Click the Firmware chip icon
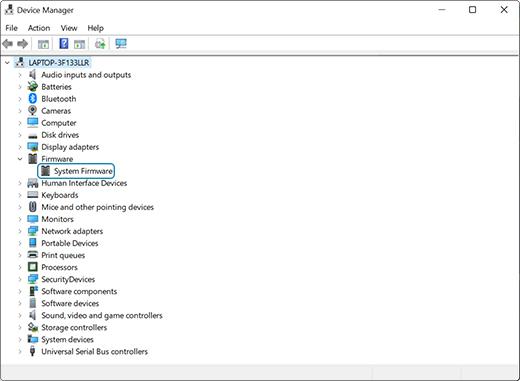520x381 pixels. pos(32,159)
